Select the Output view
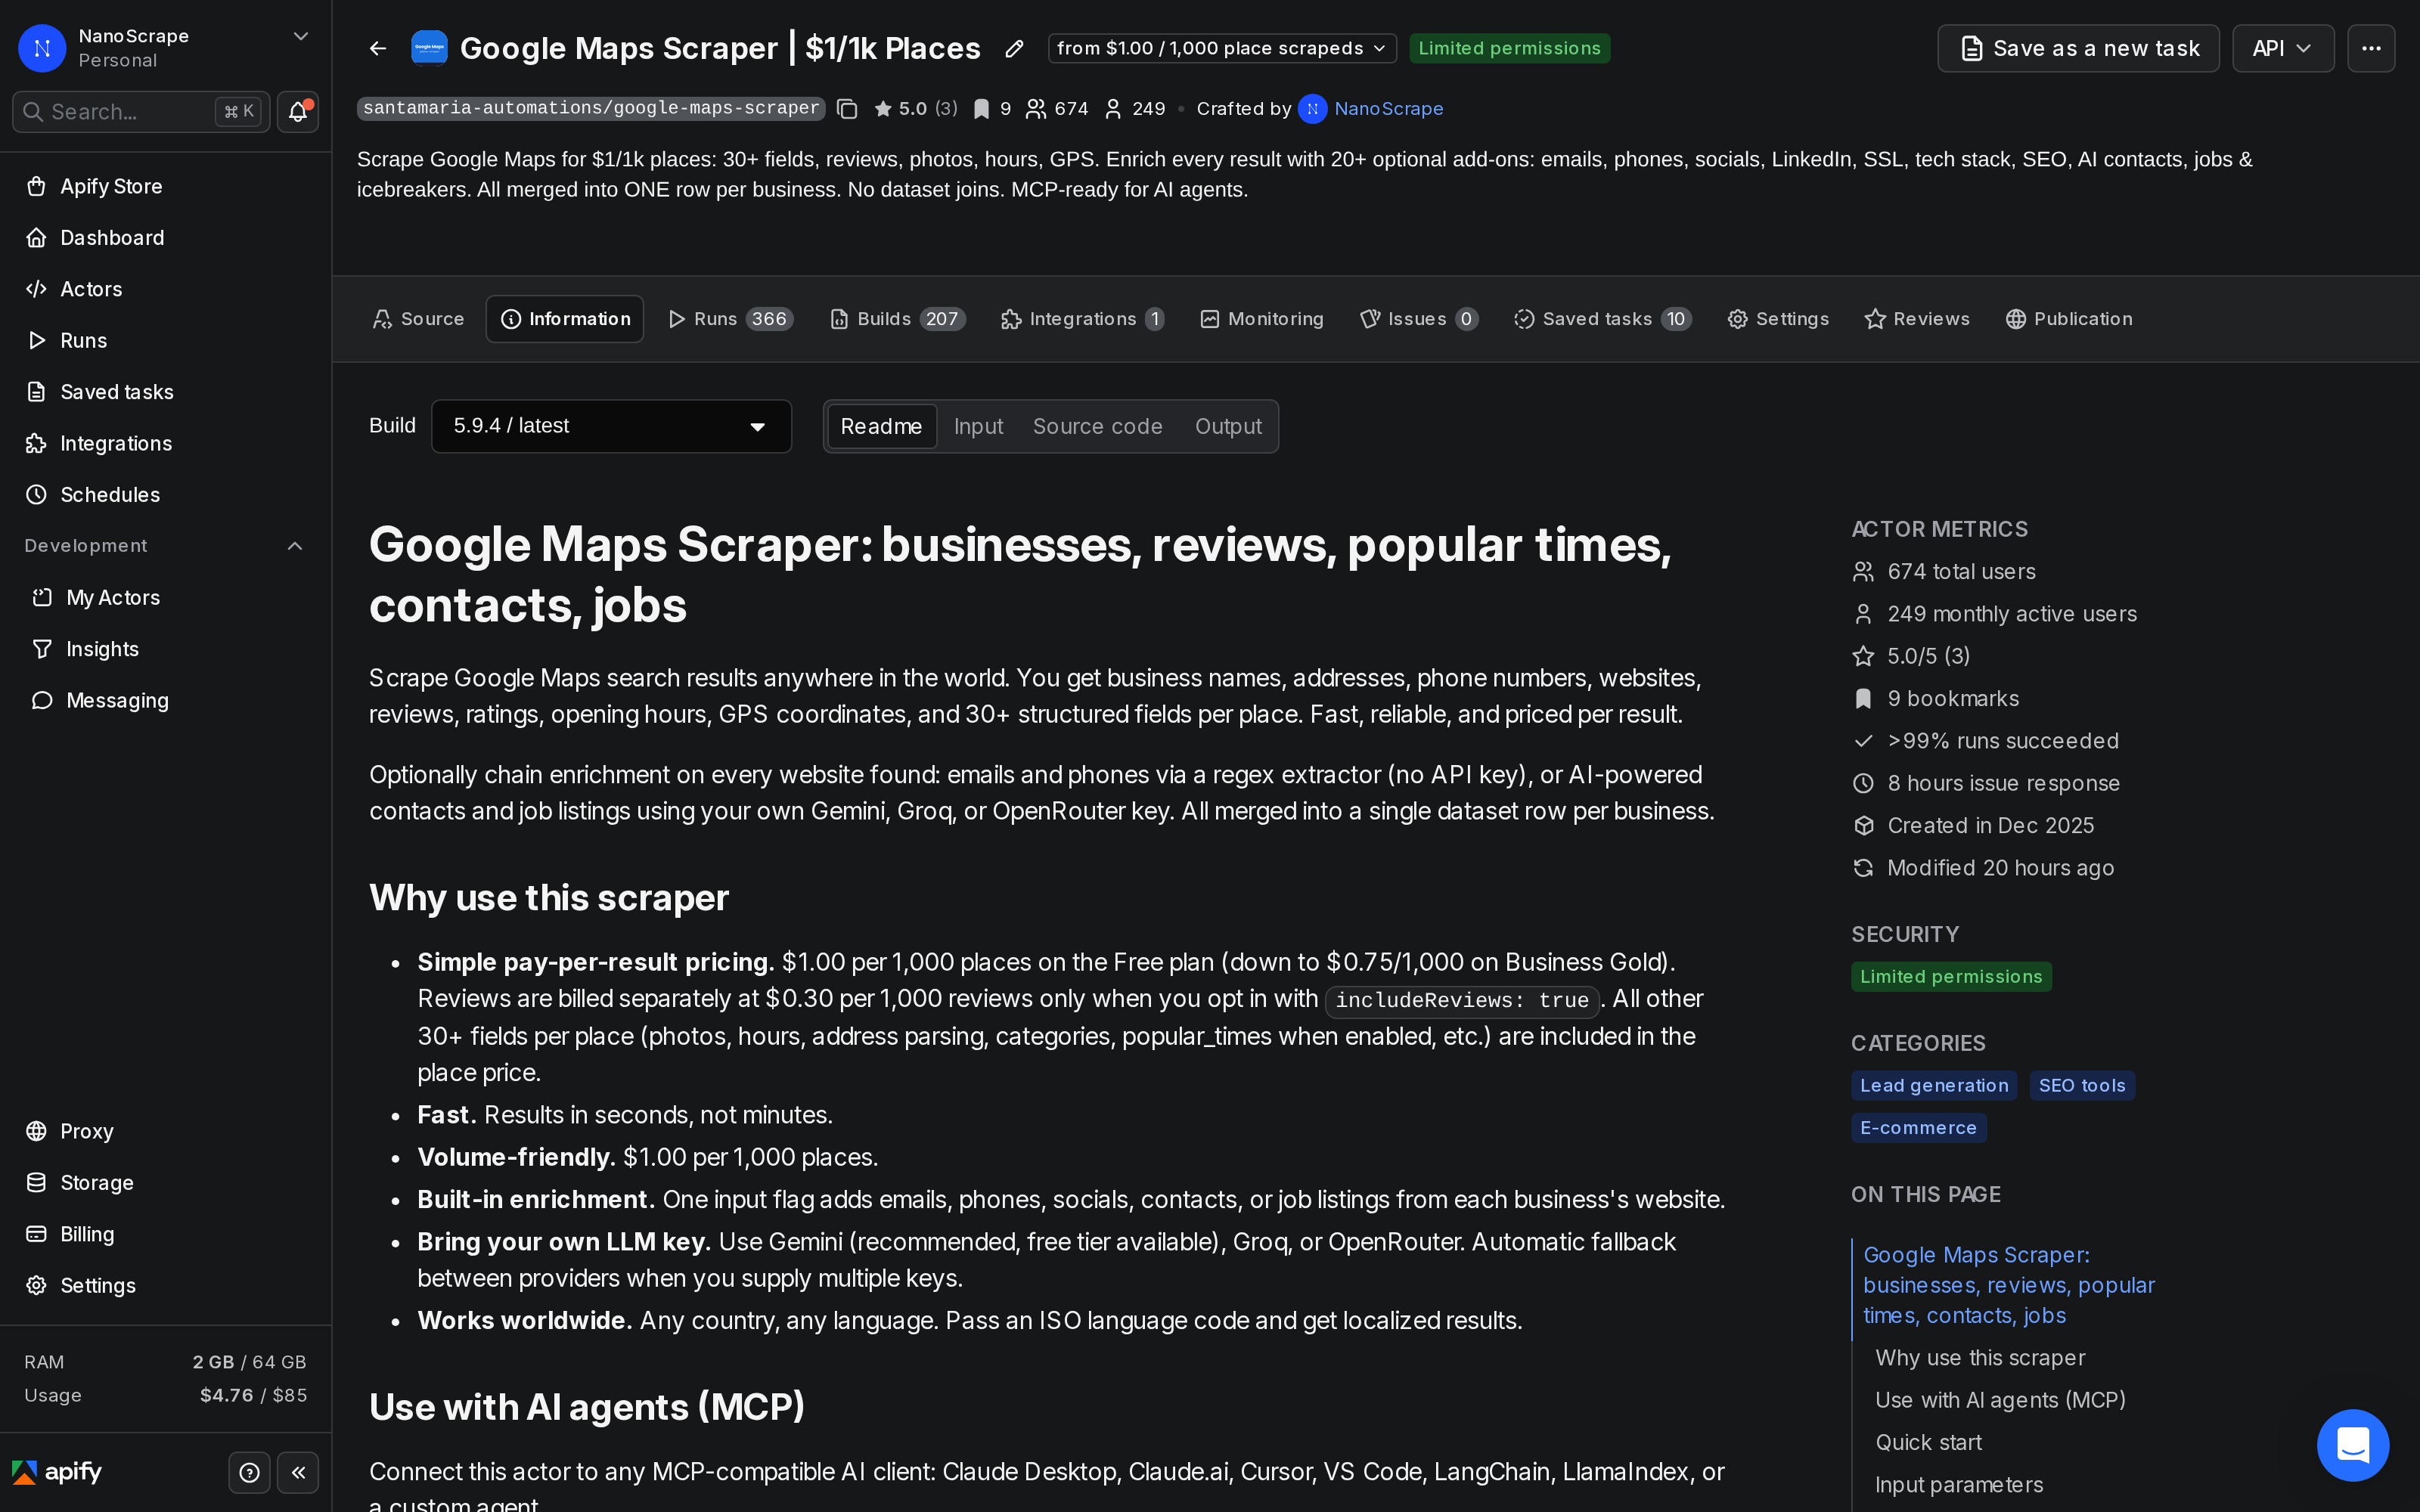The image size is (2420, 1512). pyautogui.click(x=1228, y=426)
